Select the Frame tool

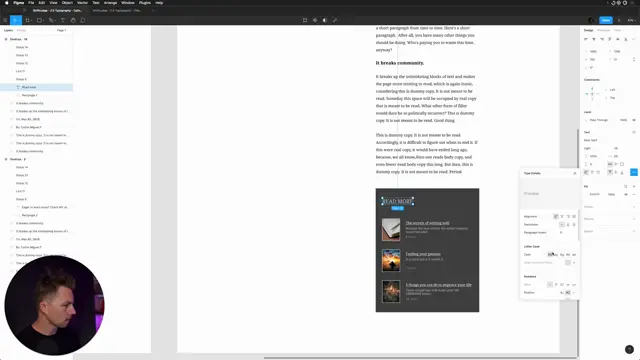[x=28, y=20]
